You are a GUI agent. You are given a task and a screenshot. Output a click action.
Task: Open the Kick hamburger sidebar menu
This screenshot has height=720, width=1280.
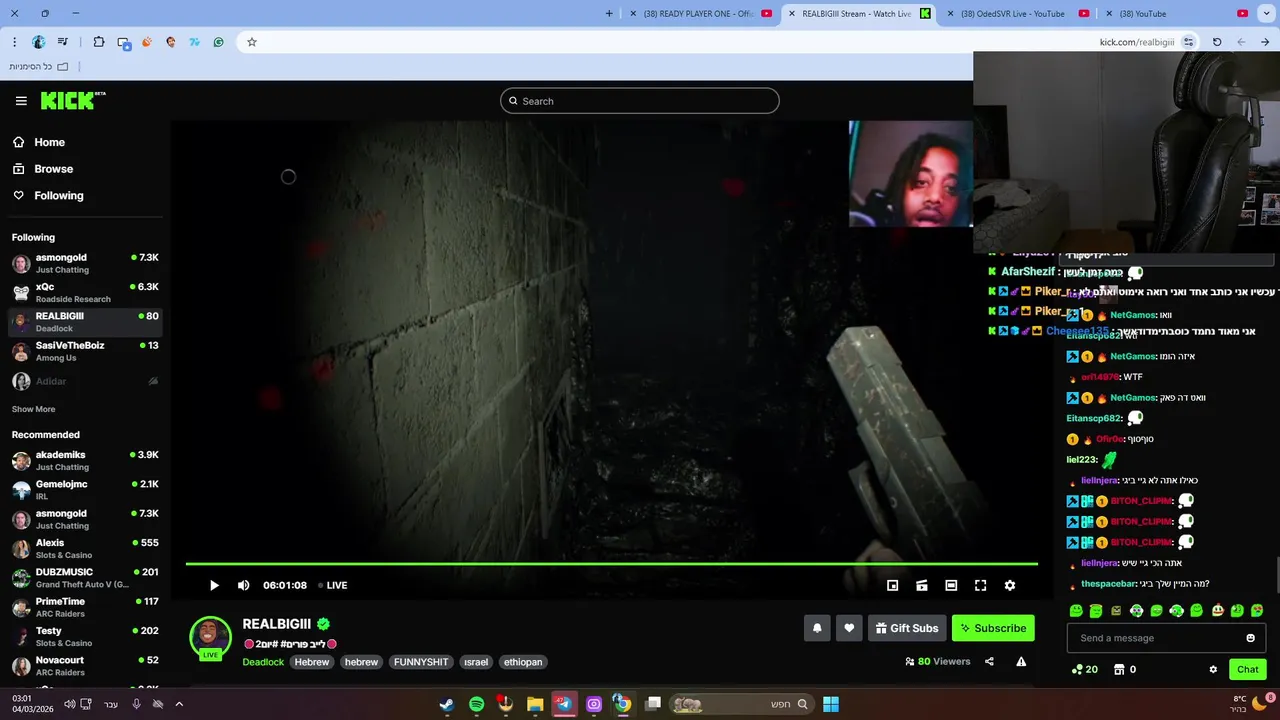pos(21,101)
